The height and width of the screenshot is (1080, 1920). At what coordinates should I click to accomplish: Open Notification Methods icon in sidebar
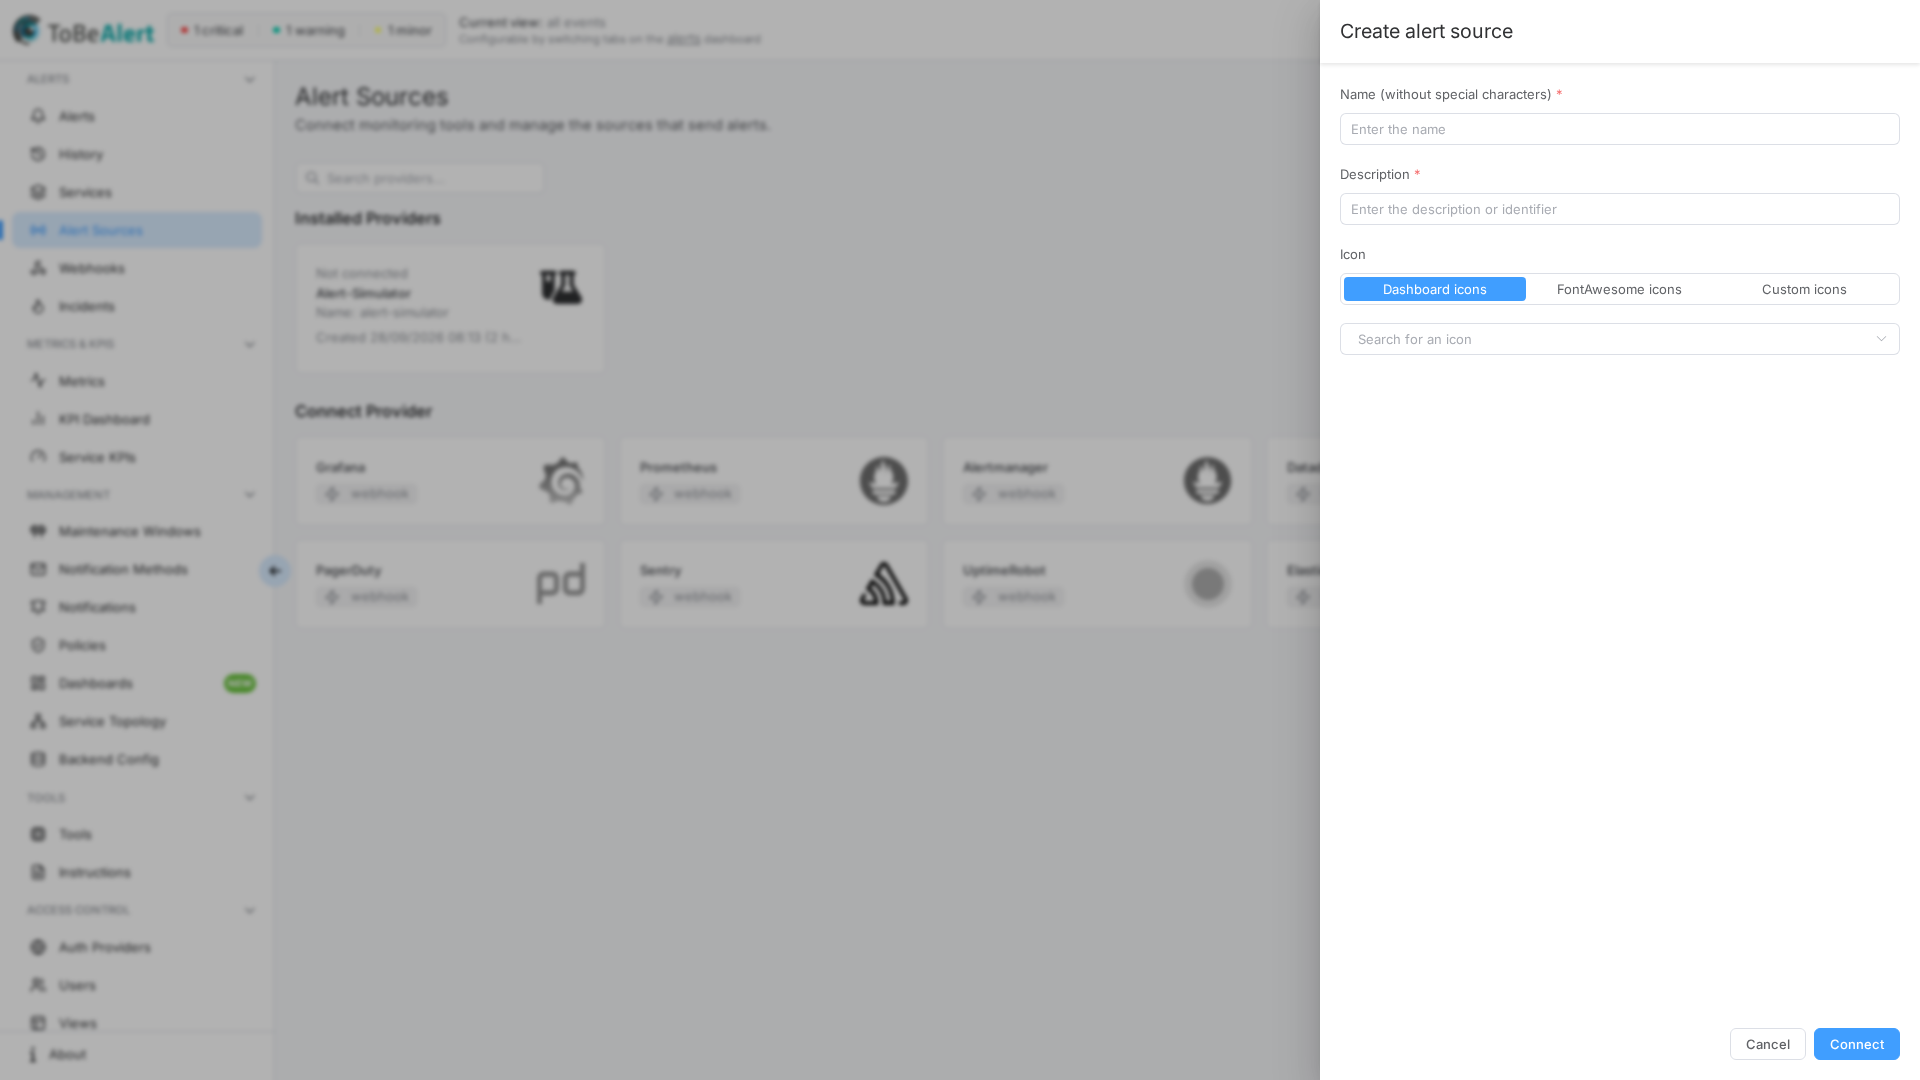click(x=38, y=569)
